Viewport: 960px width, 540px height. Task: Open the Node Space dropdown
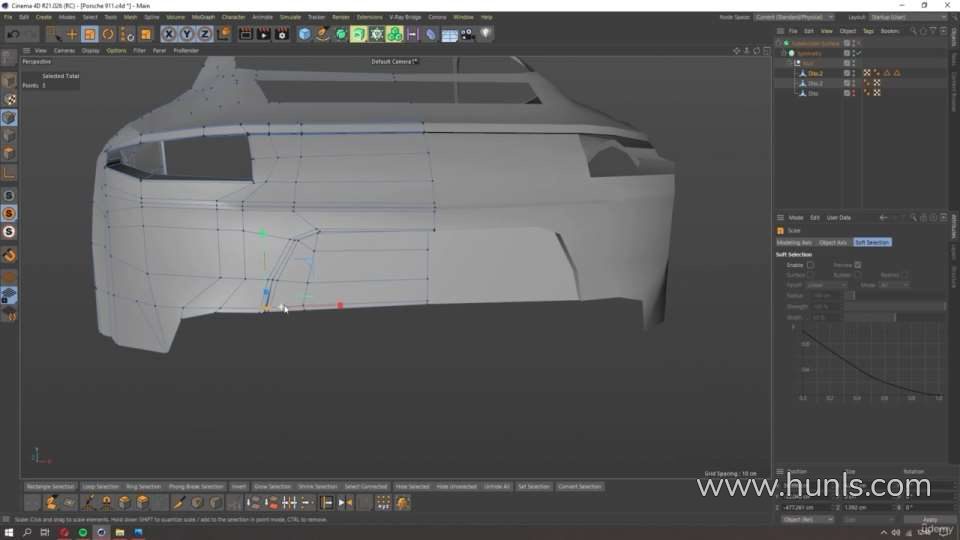tap(810, 17)
